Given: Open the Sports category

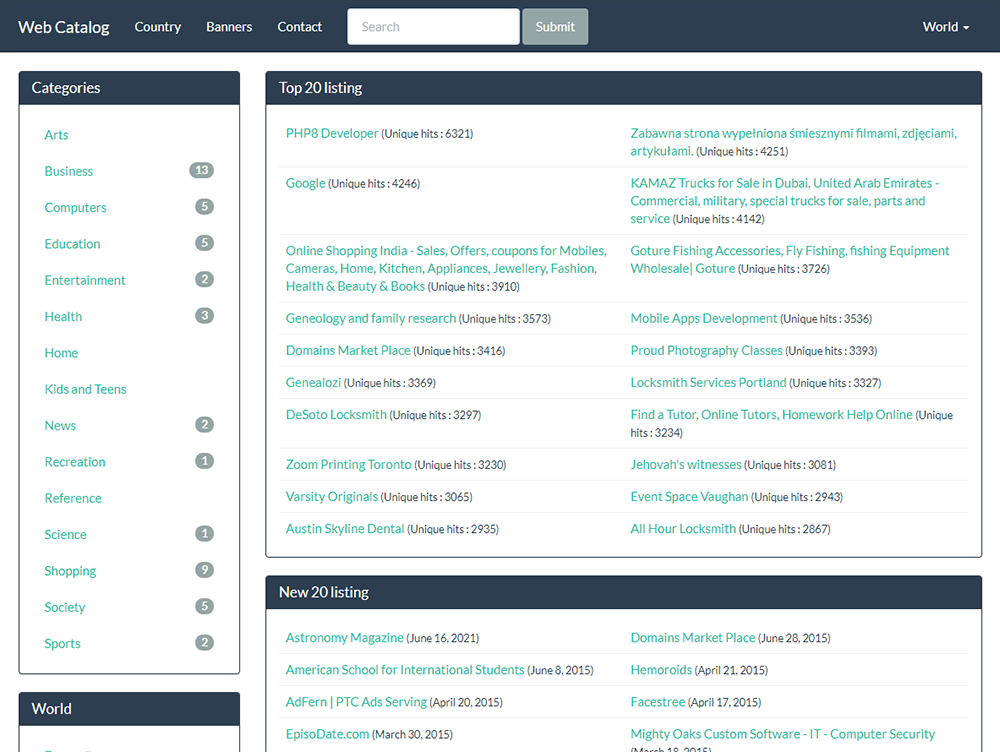Looking at the screenshot, I should pyautogui.click(x=62, y=643).
